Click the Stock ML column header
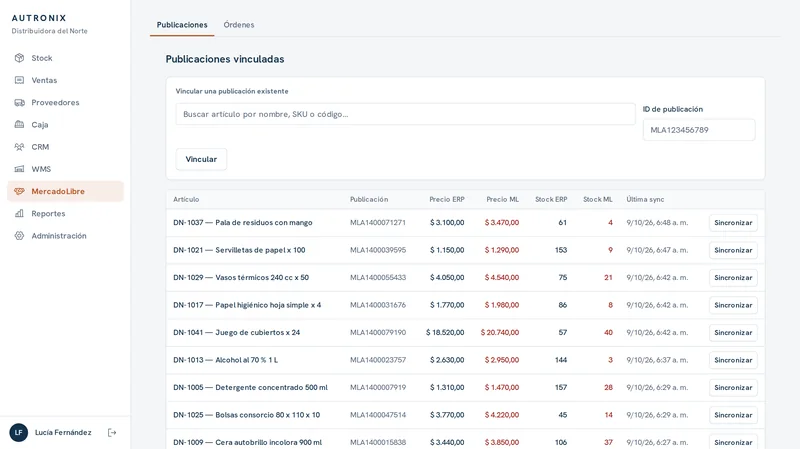This screenshot has width=800, height=449. [598, 199]
